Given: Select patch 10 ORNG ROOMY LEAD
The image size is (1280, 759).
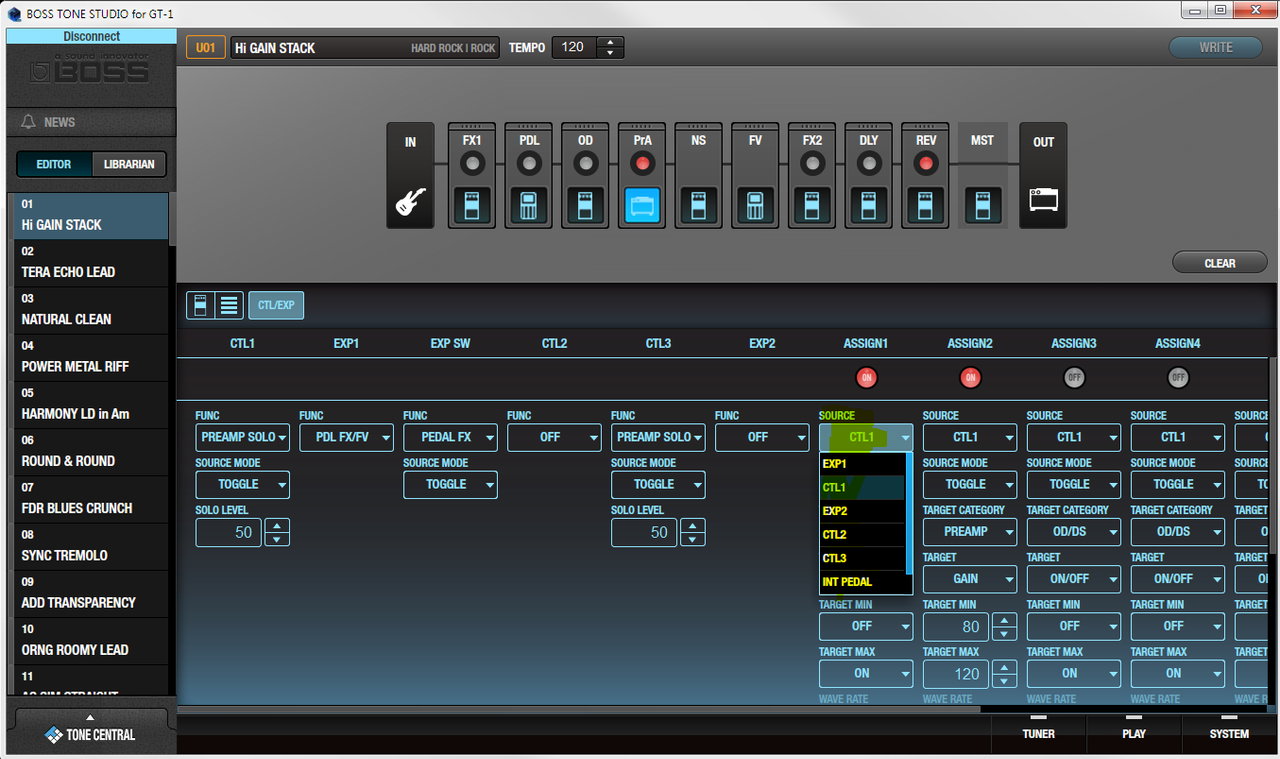Looking at the screenshot, I should pyautogui.click(x=91, y=641).
